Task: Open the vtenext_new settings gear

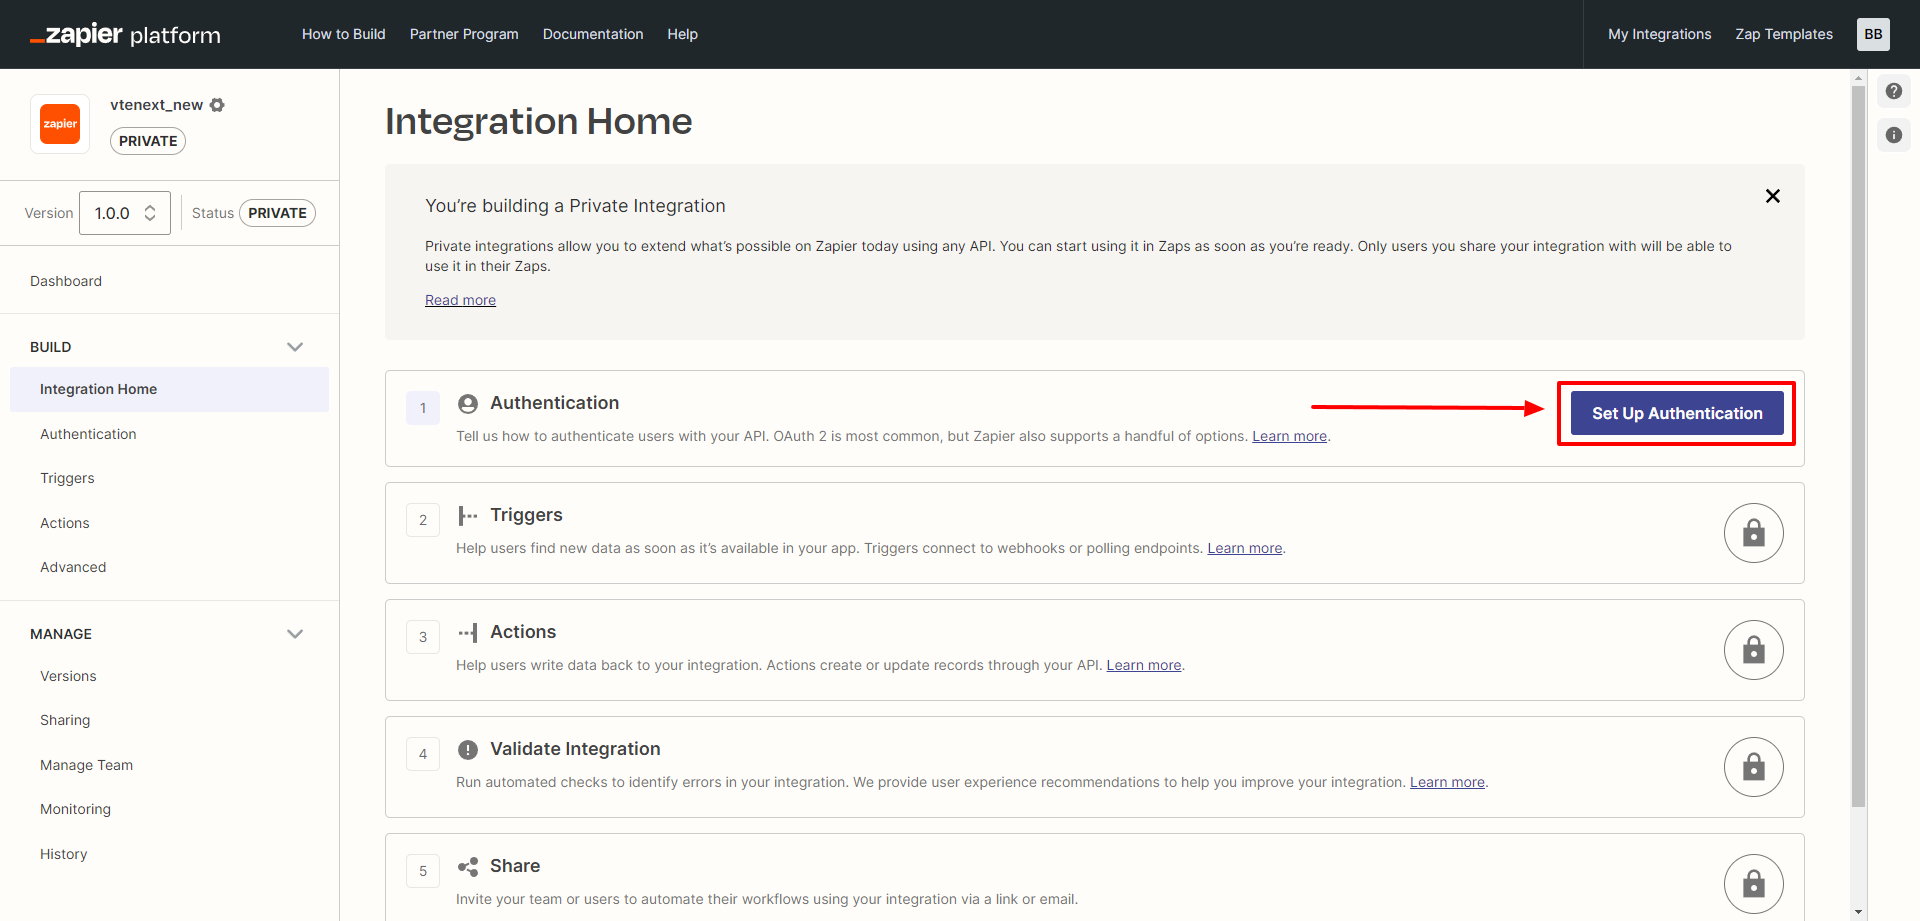Action: point(217,105)
